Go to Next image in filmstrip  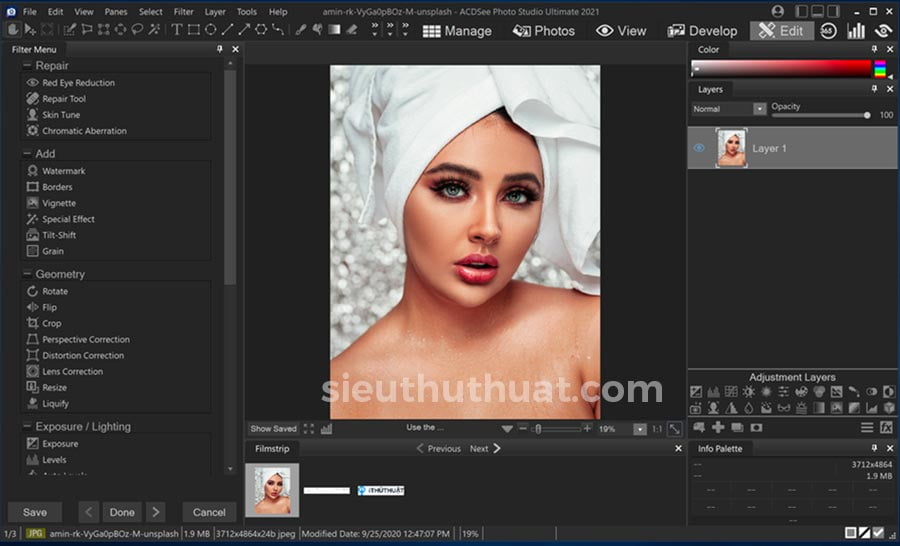click(x=485, y=448)
